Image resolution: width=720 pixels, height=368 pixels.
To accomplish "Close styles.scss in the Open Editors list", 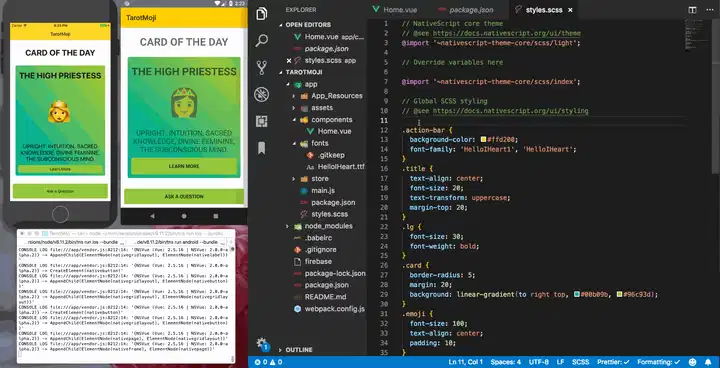I will point(289,61).
